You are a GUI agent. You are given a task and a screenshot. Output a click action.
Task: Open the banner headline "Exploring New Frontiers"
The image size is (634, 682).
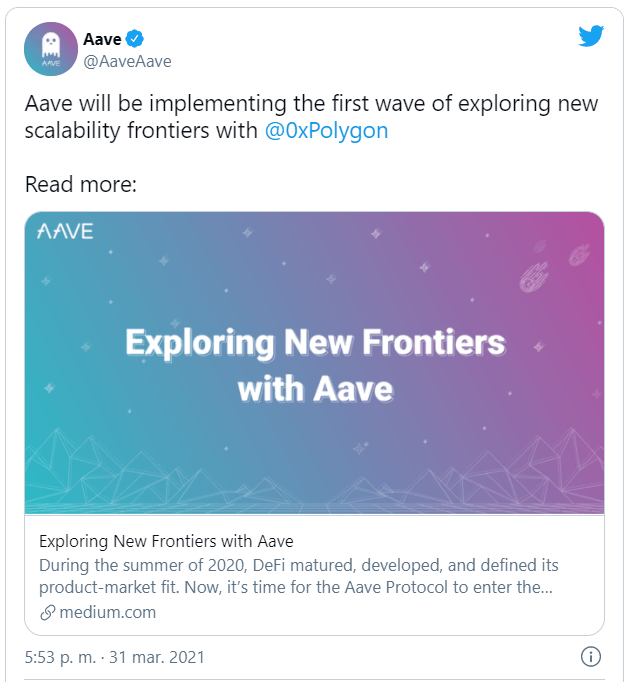click(315, 343)
